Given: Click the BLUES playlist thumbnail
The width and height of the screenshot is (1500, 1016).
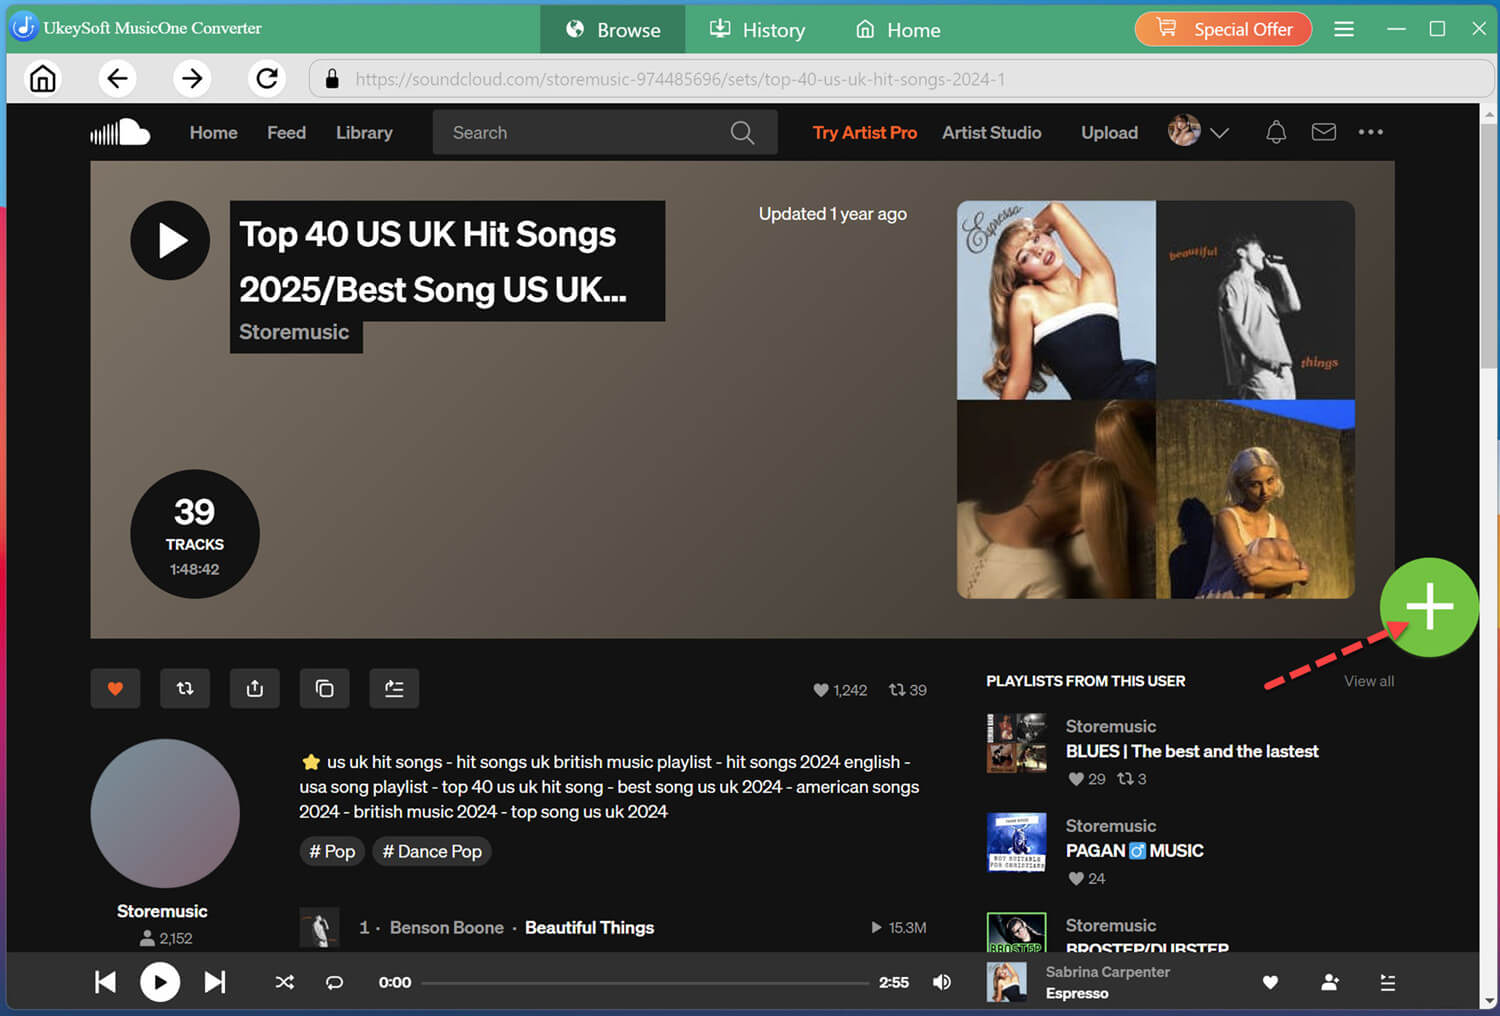Looking at the screenshot, I should point(1017,743).
